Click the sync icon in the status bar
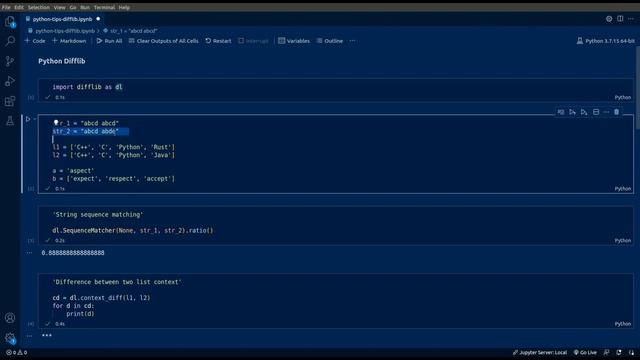Viewport: 640px width, 360px height. click(619, 352)
